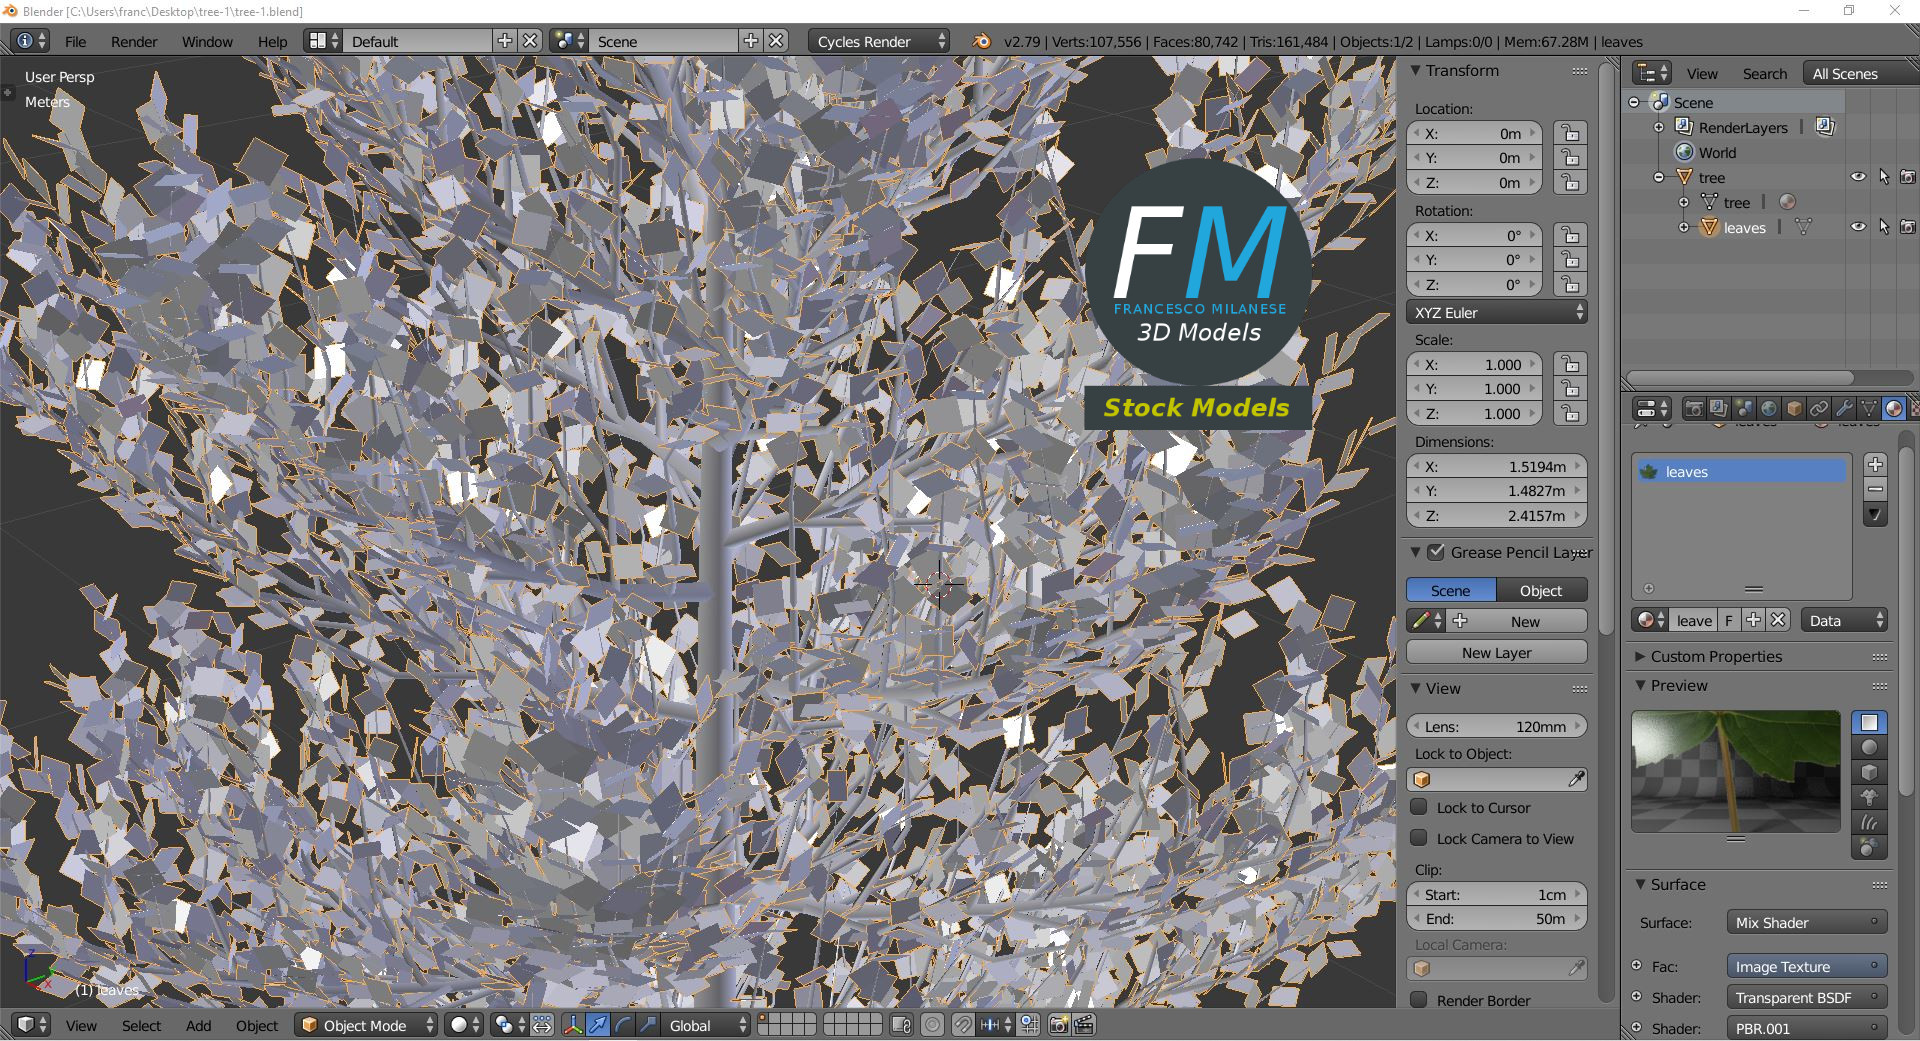Open the File menu
The height and width of the screenshot is (1041, 1920).
pos(75,41)
